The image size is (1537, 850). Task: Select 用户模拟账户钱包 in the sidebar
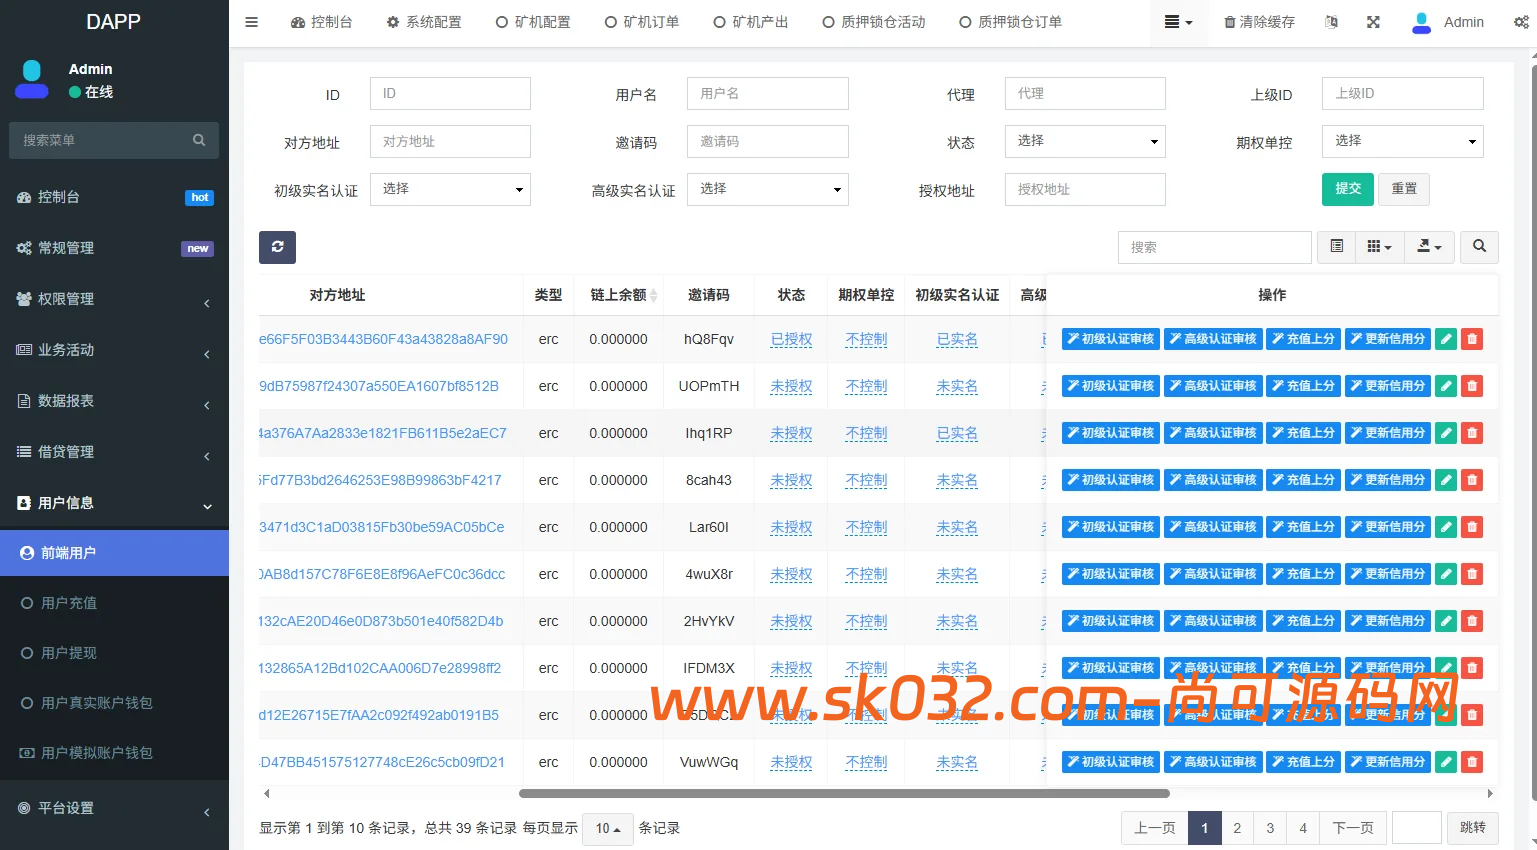[x=114, y=753]
